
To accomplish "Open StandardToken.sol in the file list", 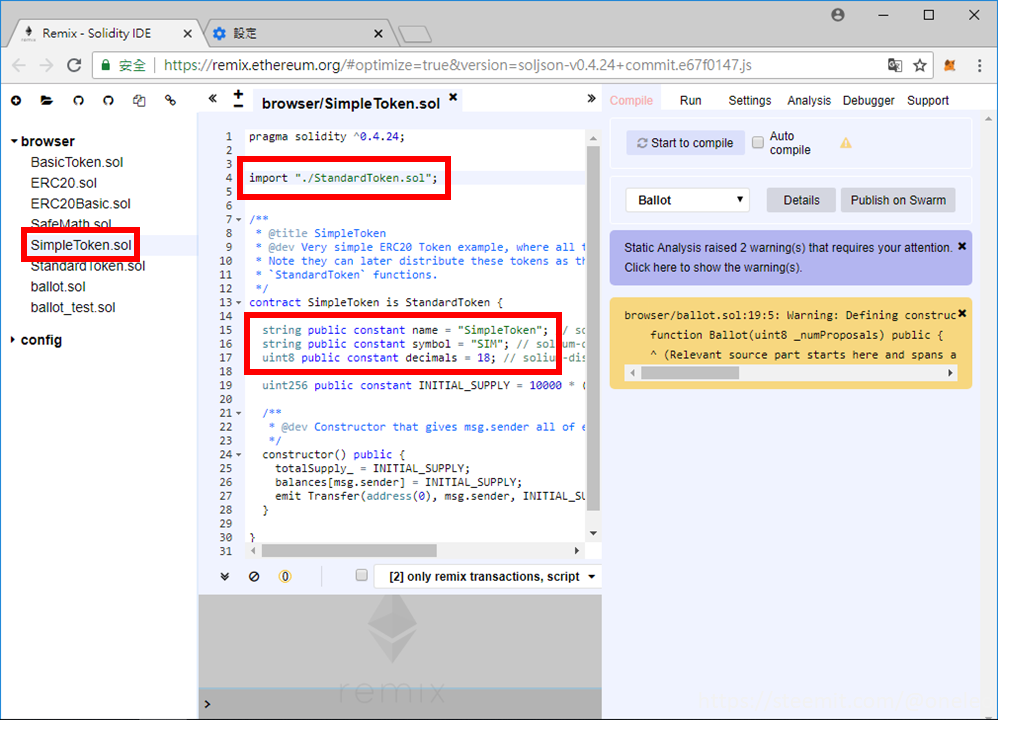I will (x=88, y=266).
